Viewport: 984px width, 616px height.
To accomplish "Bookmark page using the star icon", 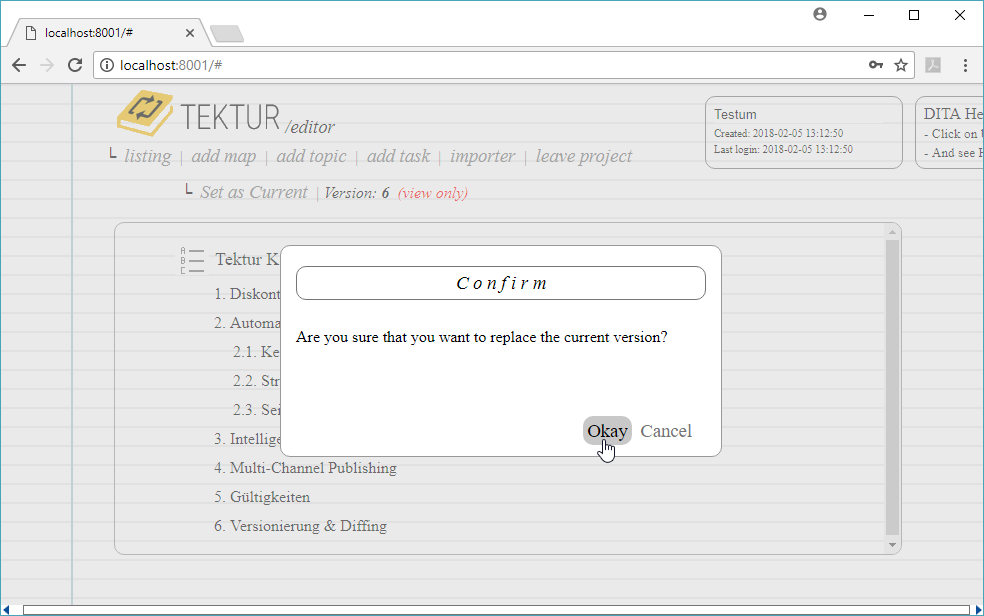I will 900,65.
